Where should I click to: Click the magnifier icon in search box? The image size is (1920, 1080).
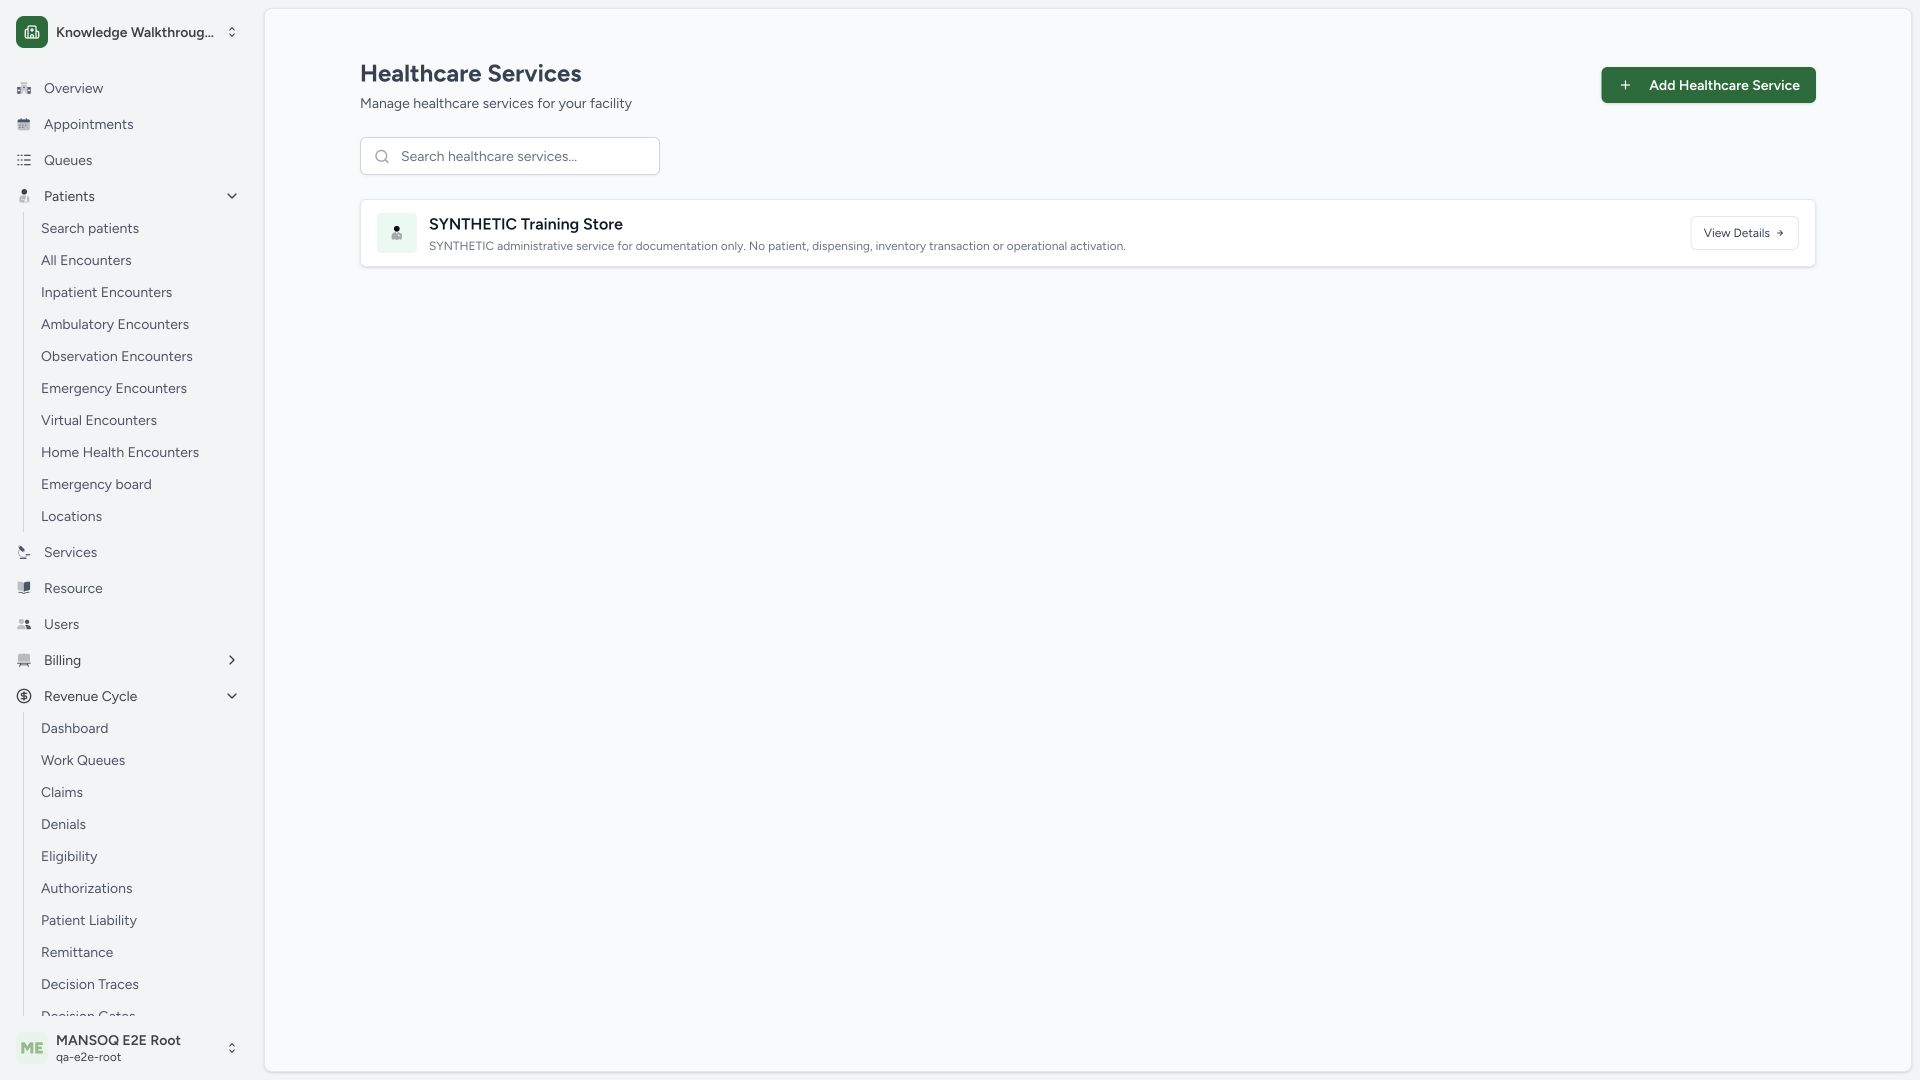382,156
